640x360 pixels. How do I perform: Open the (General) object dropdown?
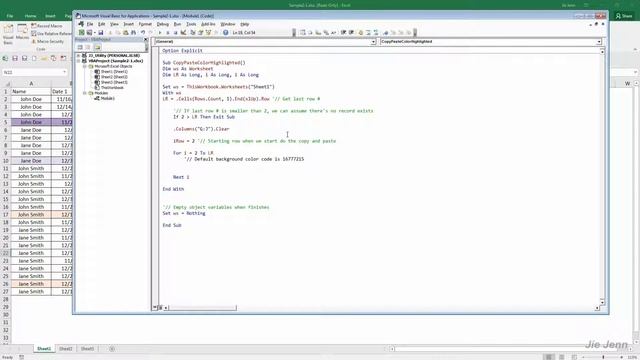pyautogui.click(x=373, y=42)
